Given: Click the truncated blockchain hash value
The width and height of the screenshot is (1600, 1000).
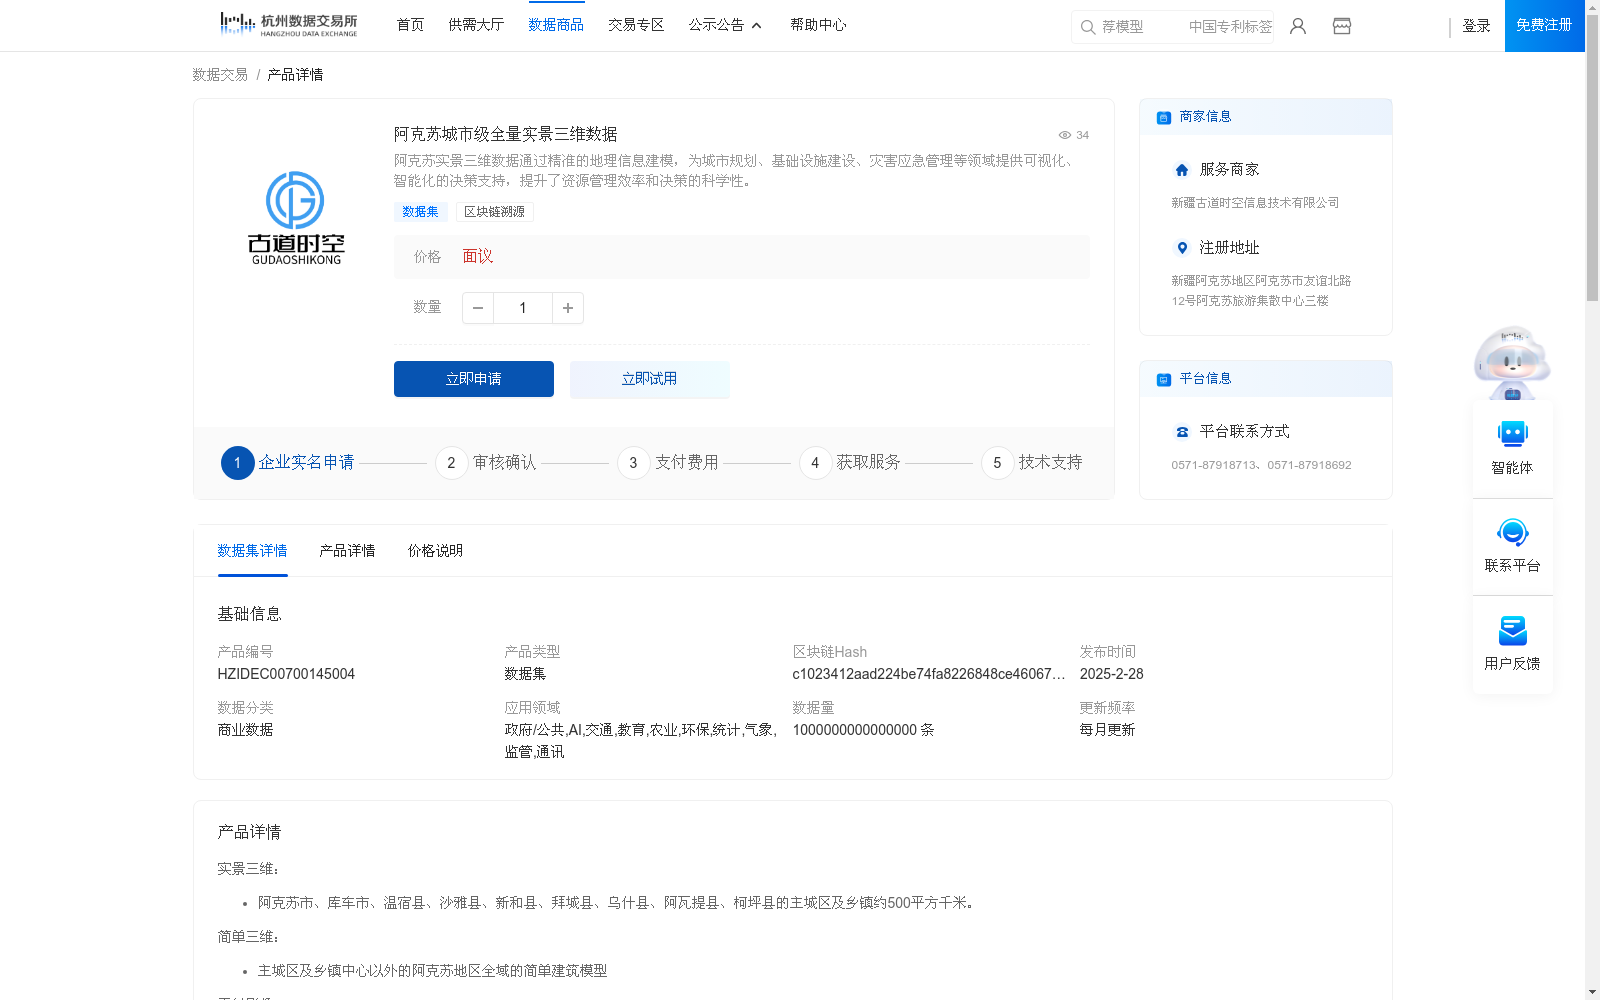Looking at the screenshot, I should pyautogui.click(x=929, y=674).
